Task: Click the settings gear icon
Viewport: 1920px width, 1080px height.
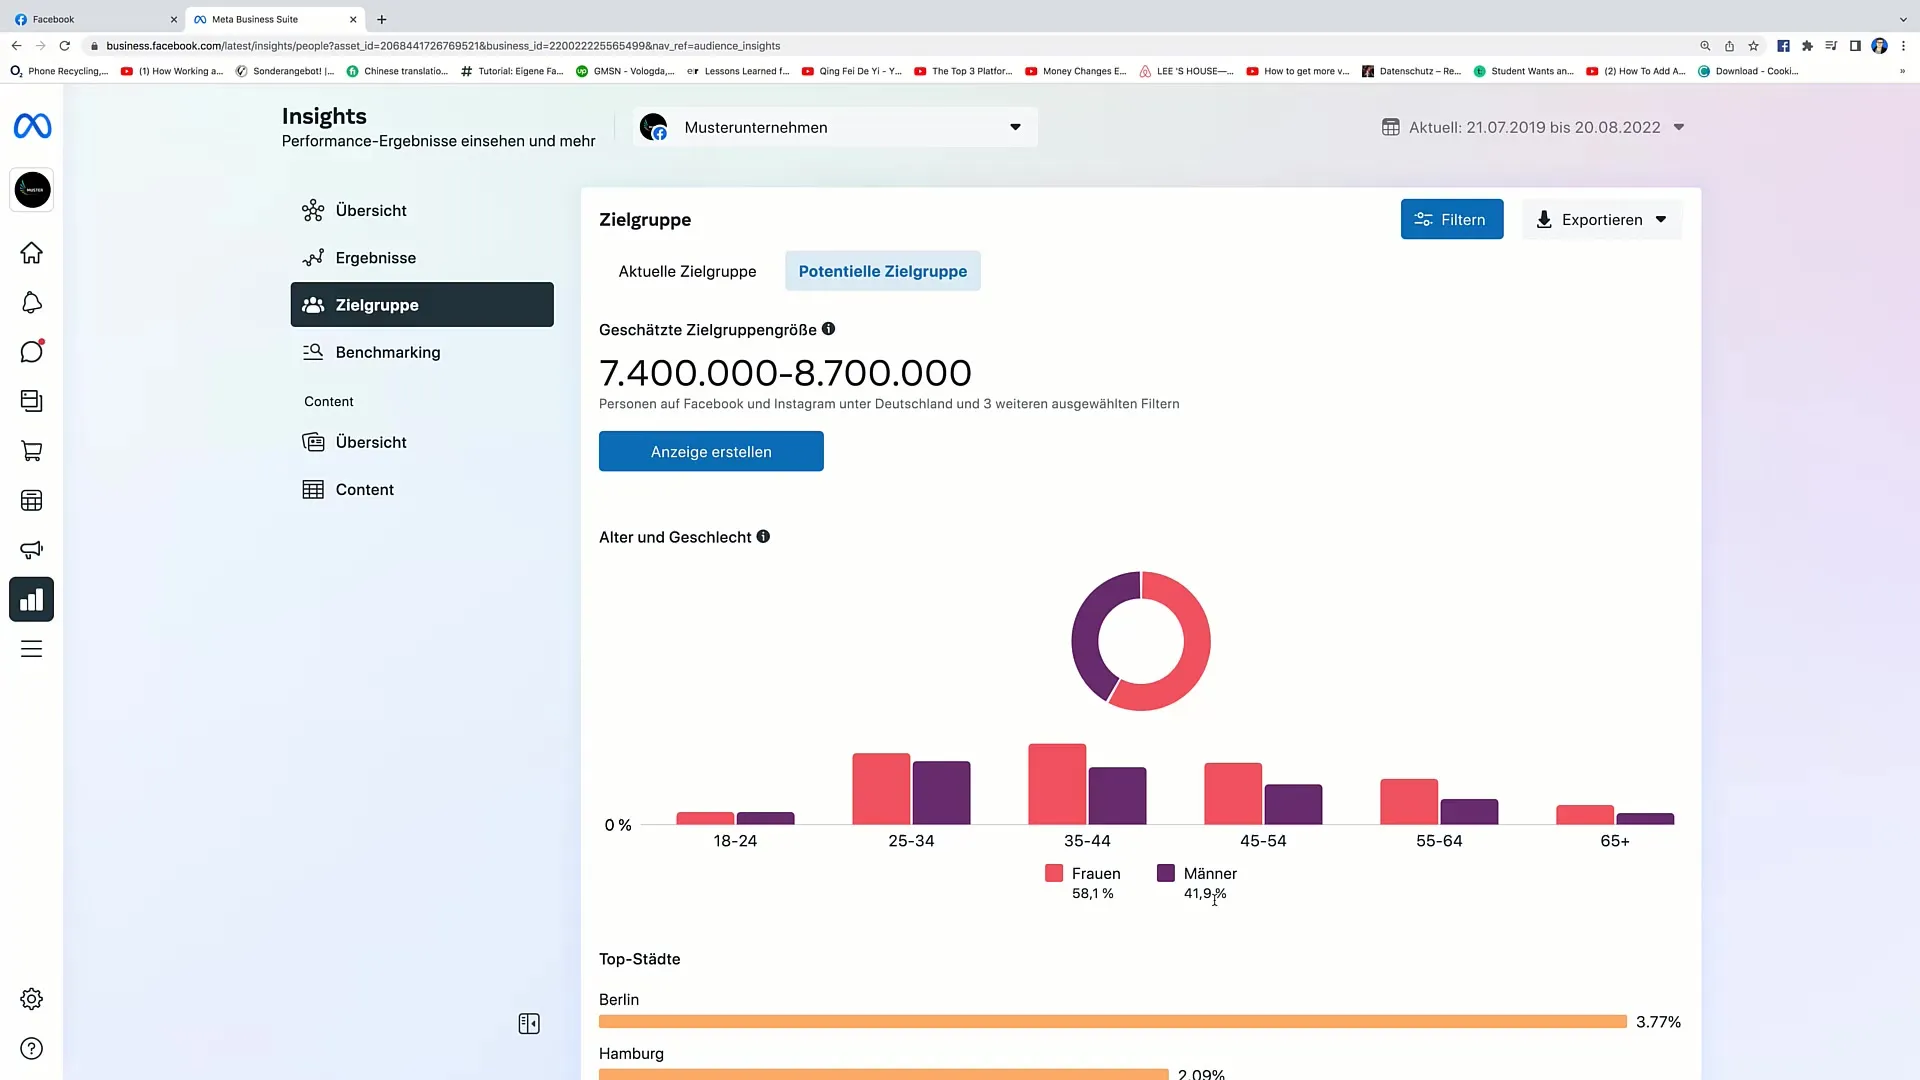Action: tap(32, 1000)
